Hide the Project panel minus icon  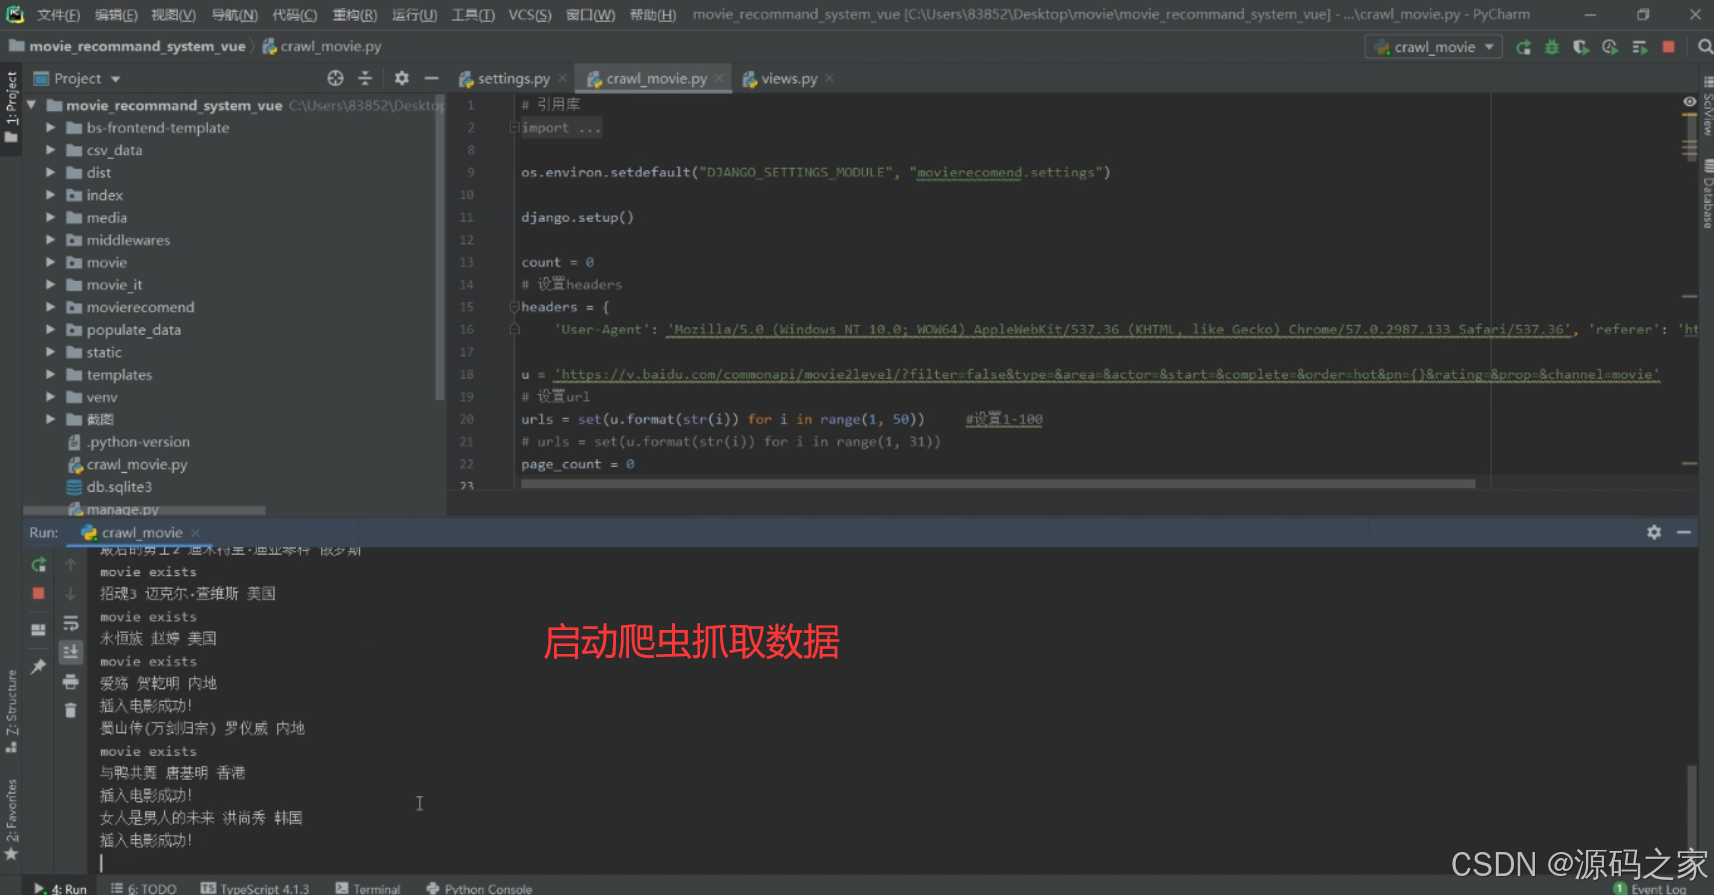(431, 78)
